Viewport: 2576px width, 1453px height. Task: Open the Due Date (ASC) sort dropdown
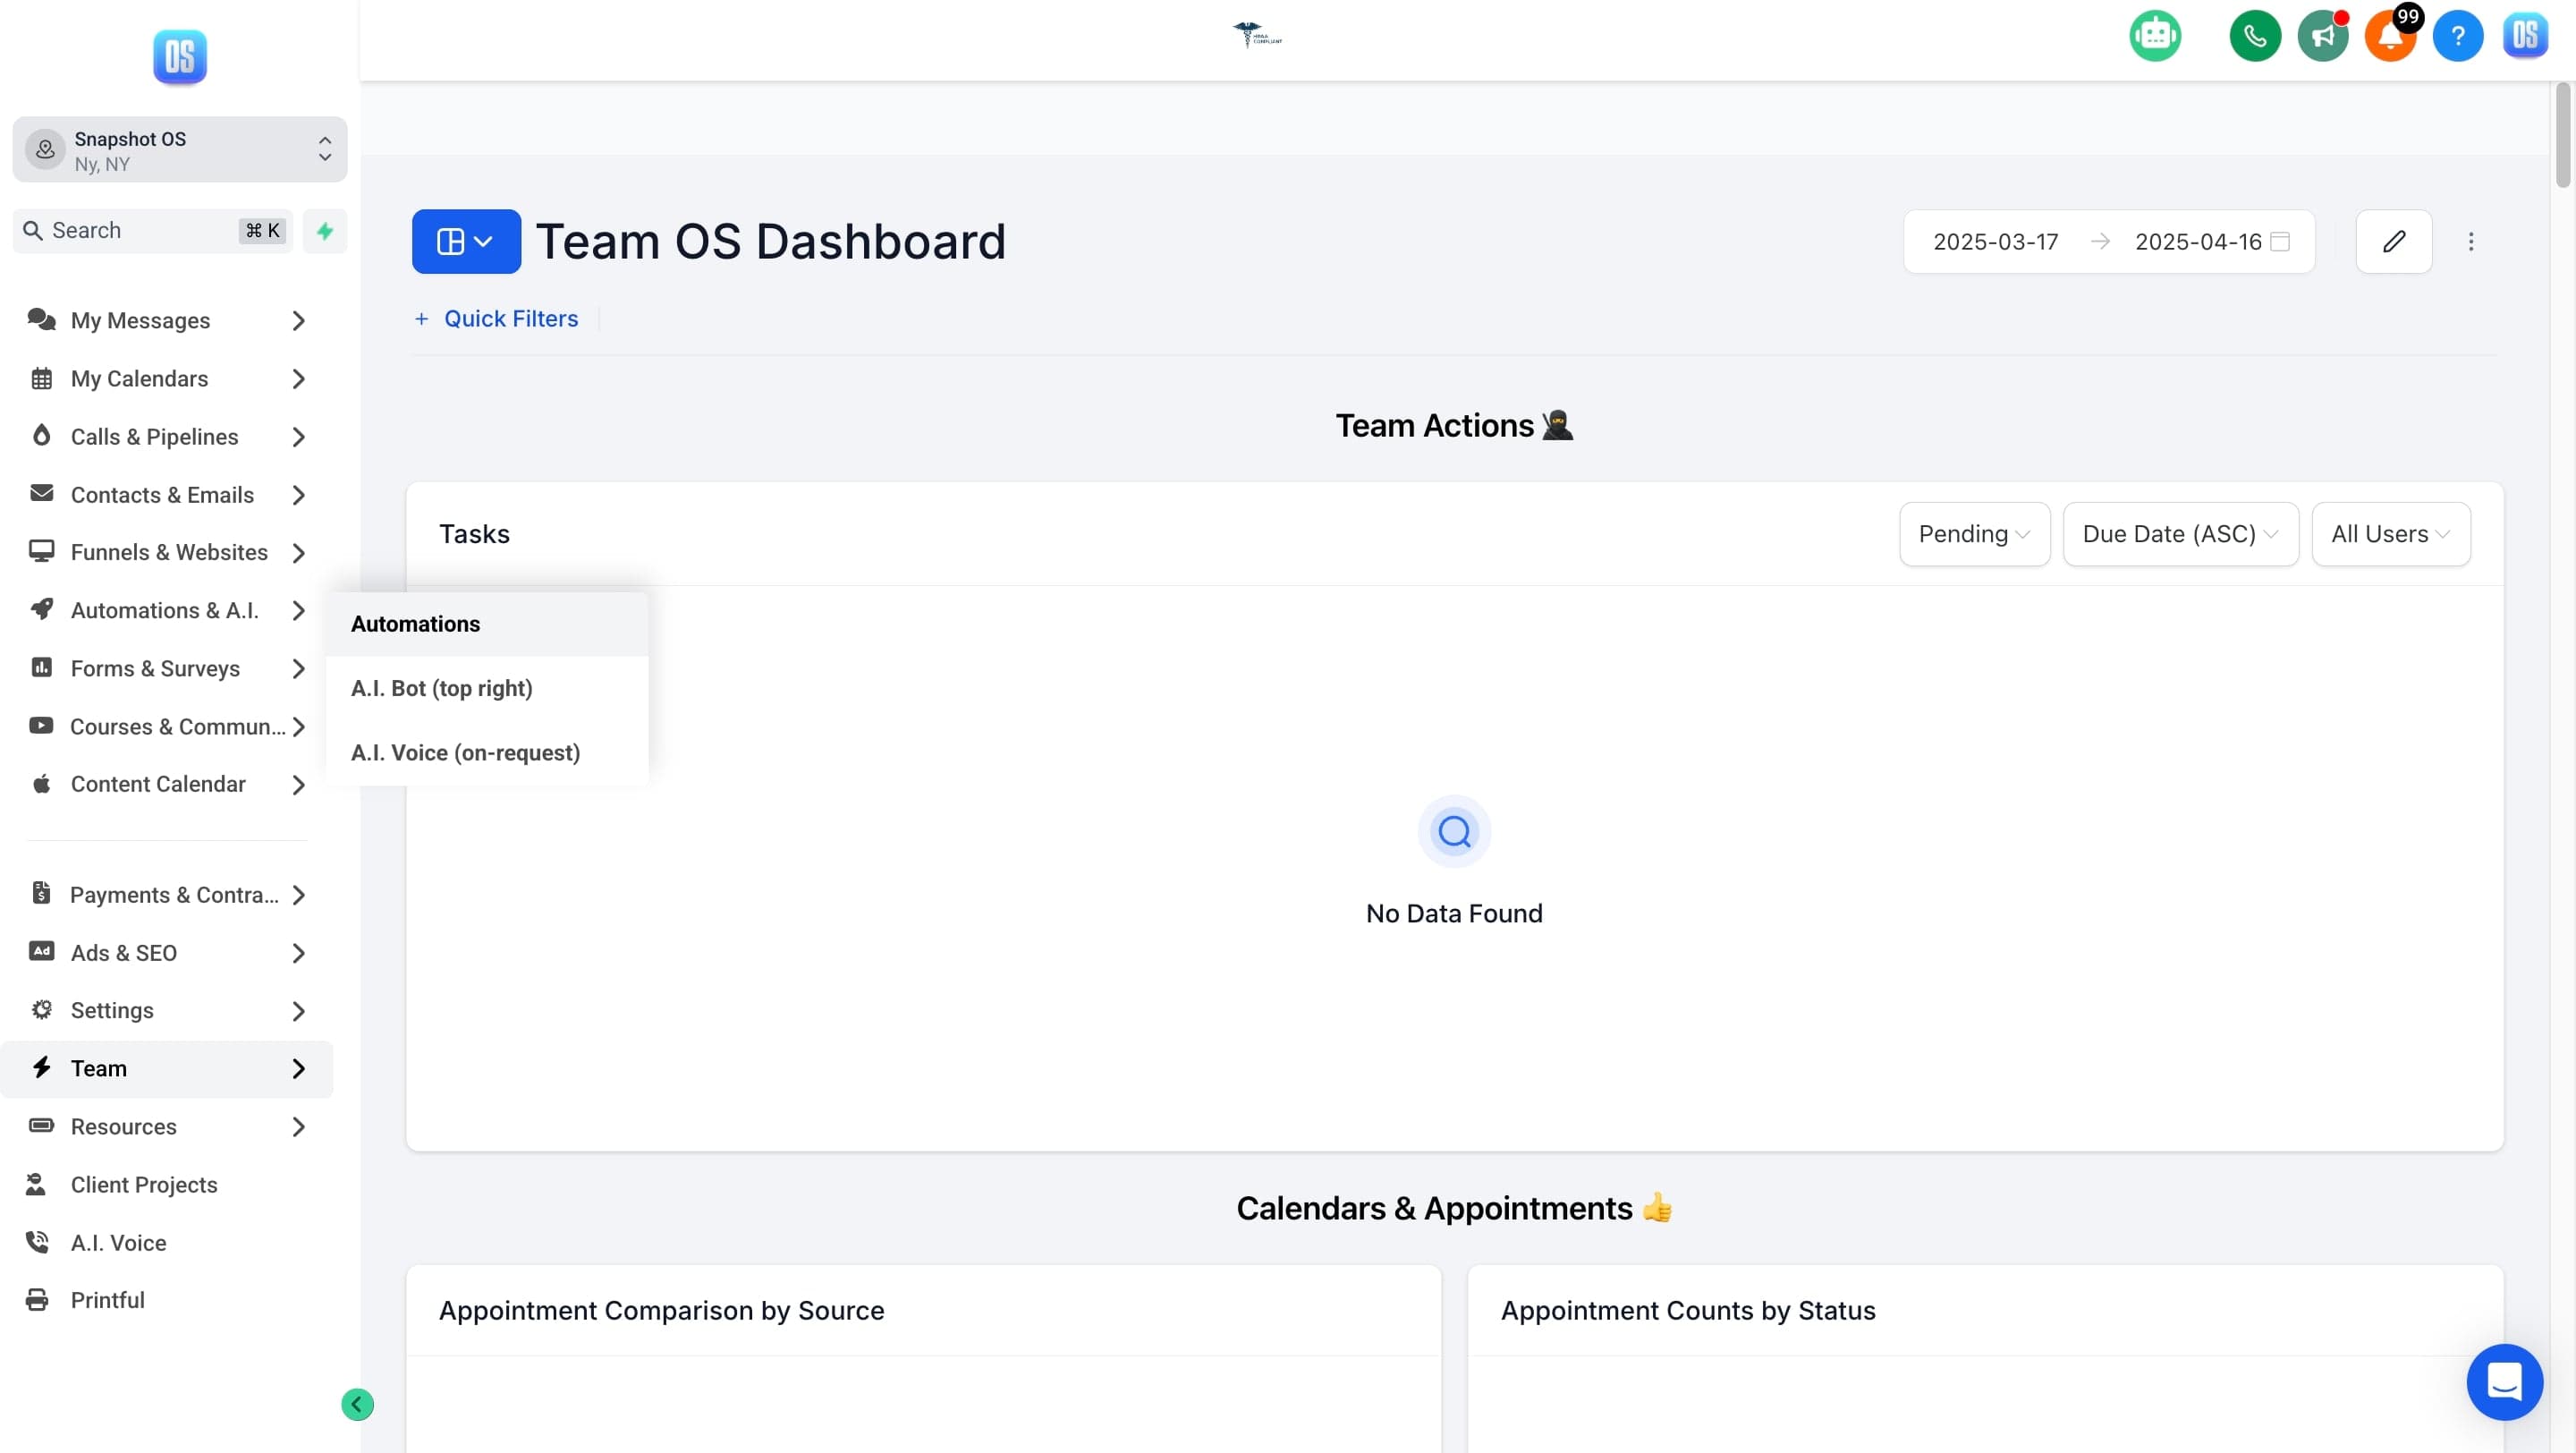[x=2180, y=534]
